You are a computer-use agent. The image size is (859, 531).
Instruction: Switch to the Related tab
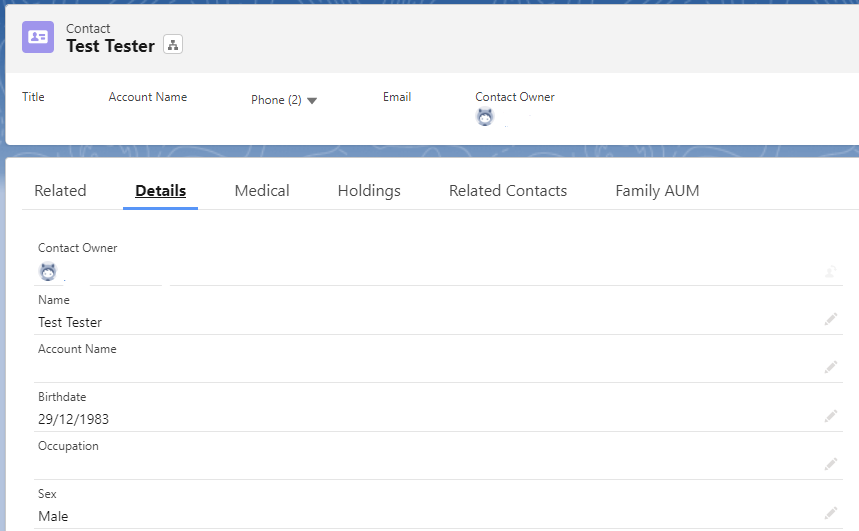click(x=60, y=191)
